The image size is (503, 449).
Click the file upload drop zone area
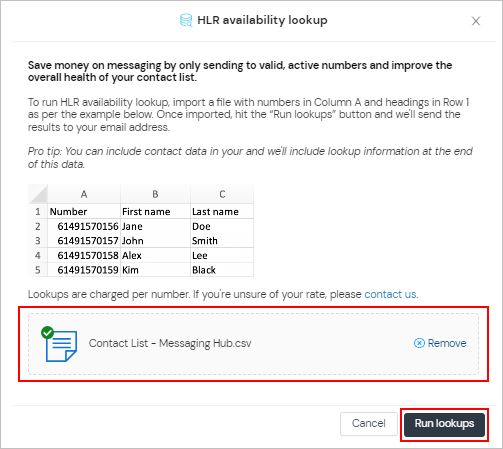click(253, 344)
